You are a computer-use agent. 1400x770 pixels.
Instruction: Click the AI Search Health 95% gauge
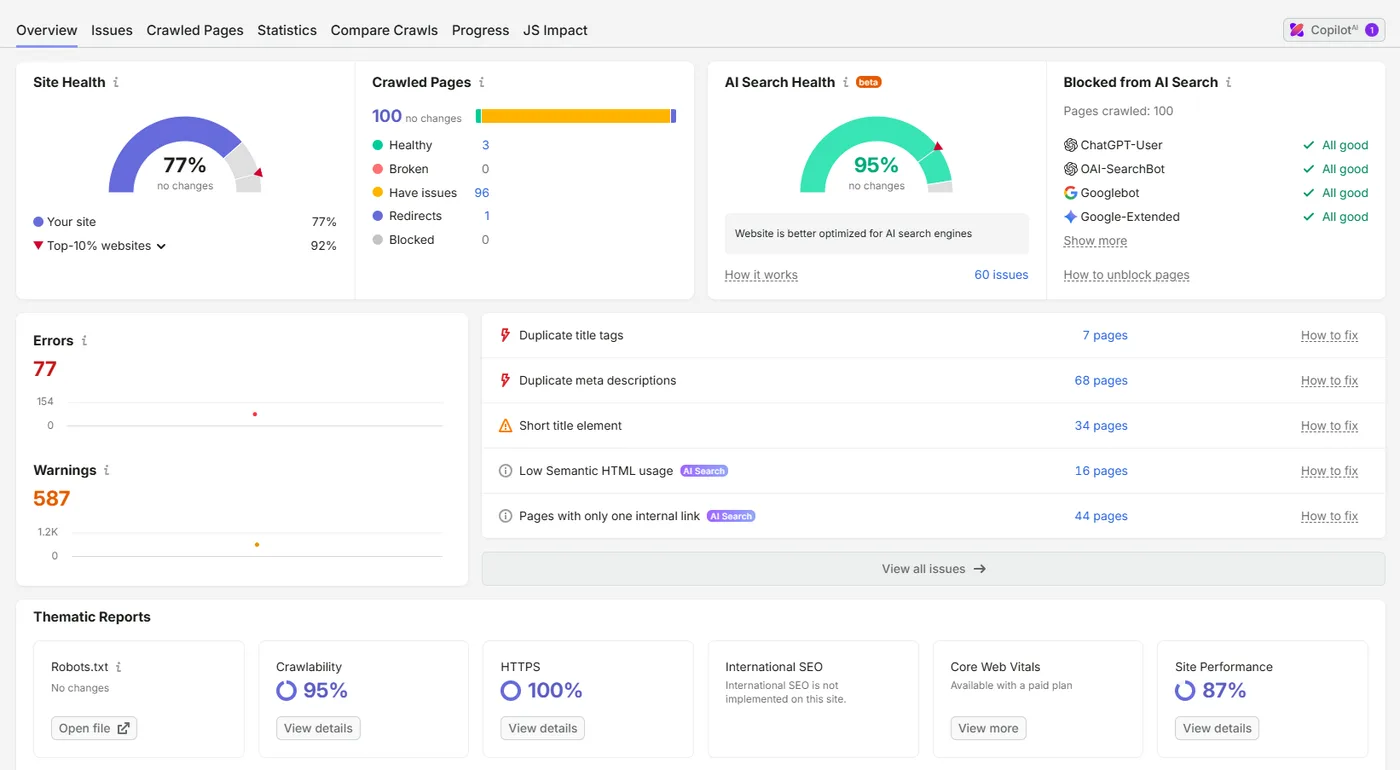pyautogui.click(x=876, y=155)
